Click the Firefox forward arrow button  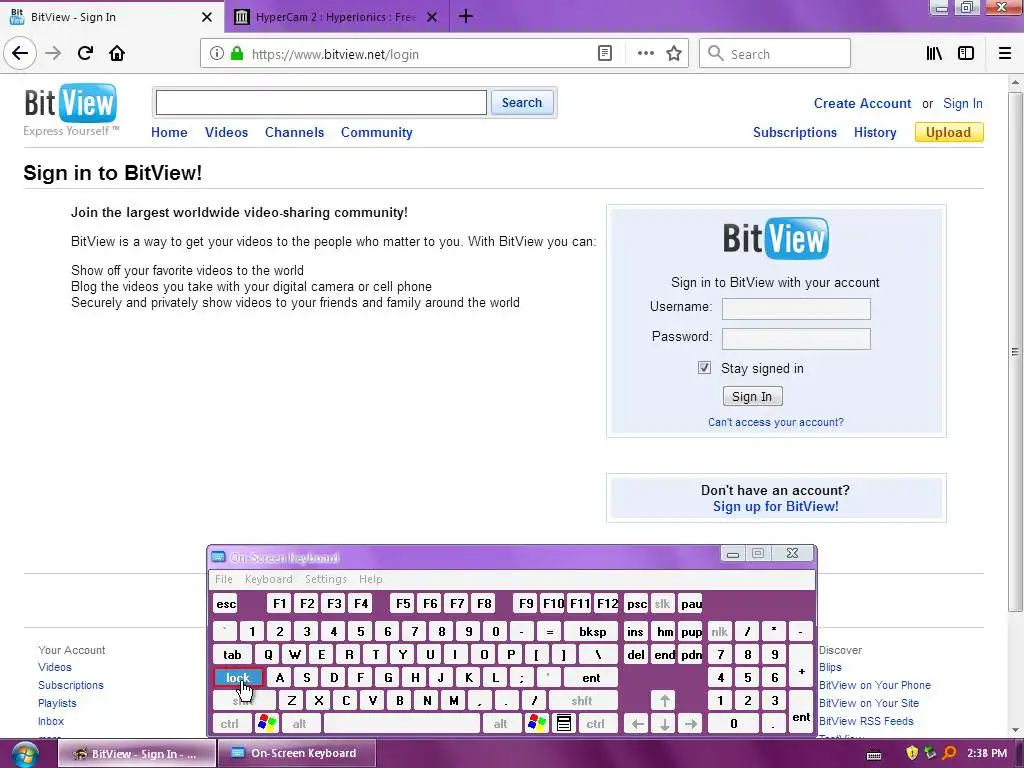[54, 54]
